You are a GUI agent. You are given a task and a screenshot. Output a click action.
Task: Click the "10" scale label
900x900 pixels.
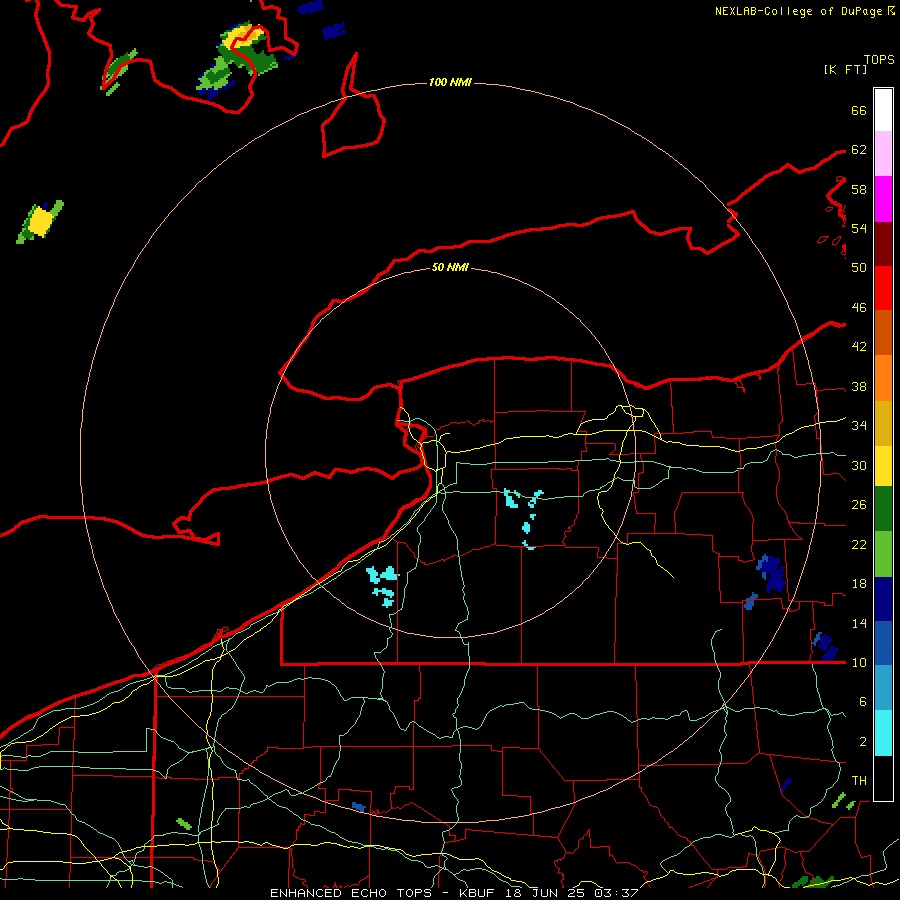pyautogui.click(x=859, y=663)
